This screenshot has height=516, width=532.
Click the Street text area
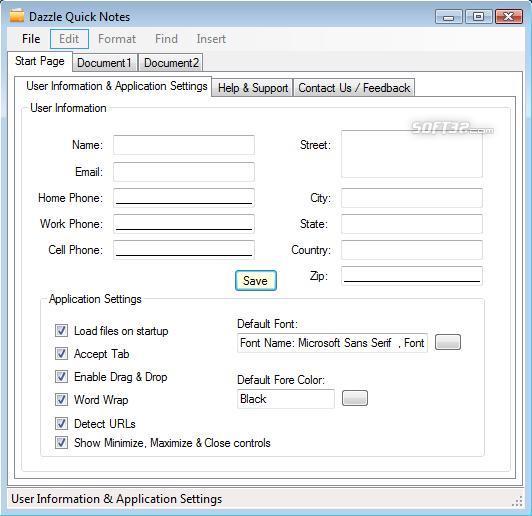412,154
